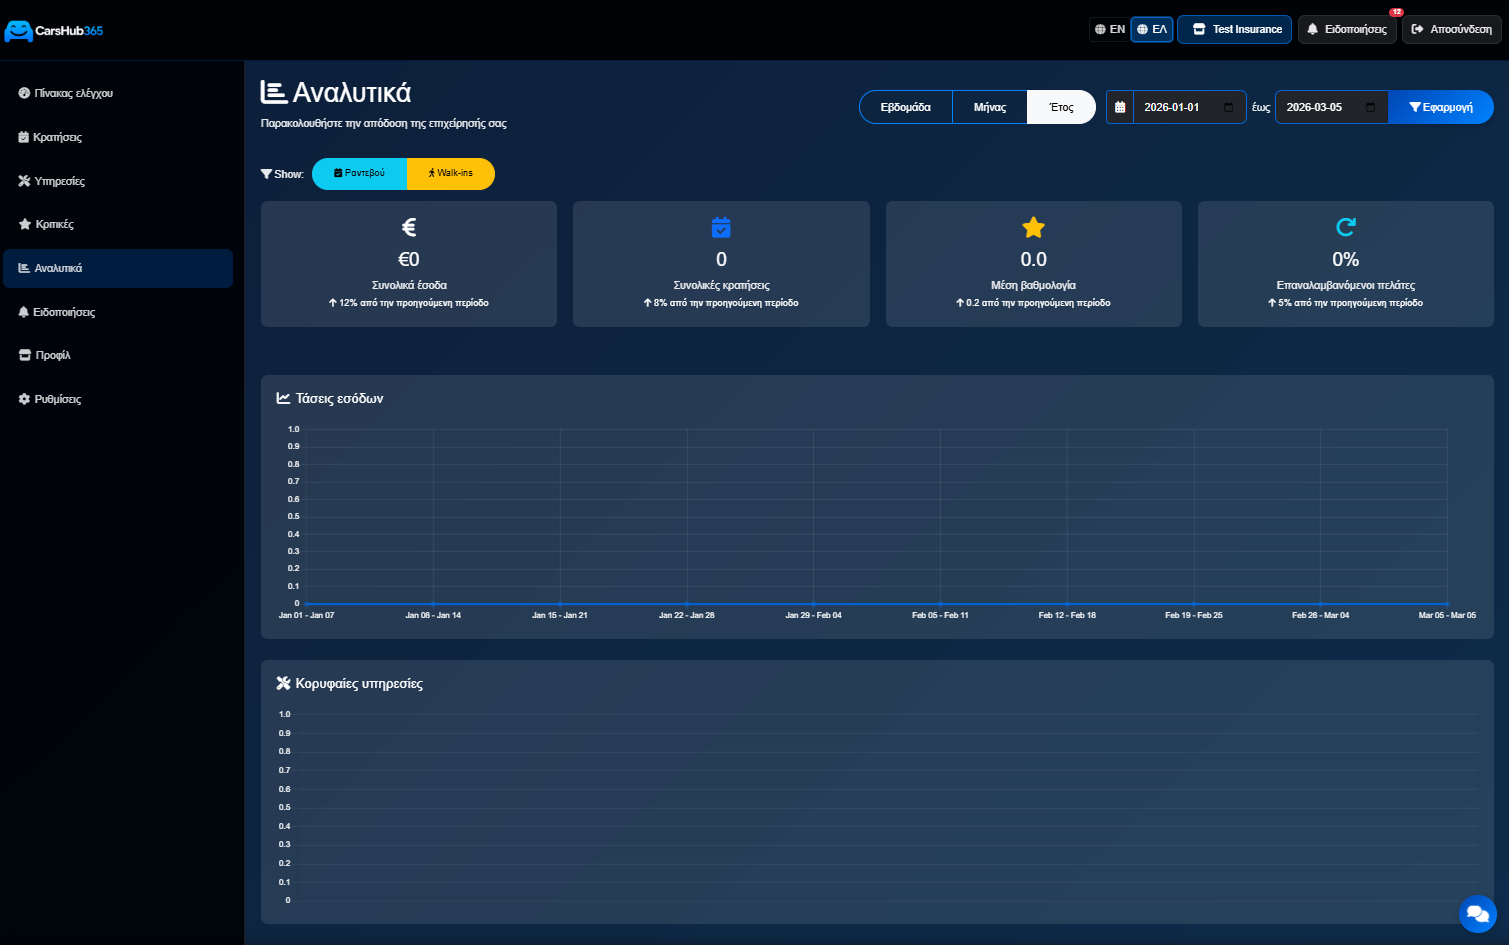Select the Εβδομάδα period tab

pyautogui.click(x=905, y=107)
